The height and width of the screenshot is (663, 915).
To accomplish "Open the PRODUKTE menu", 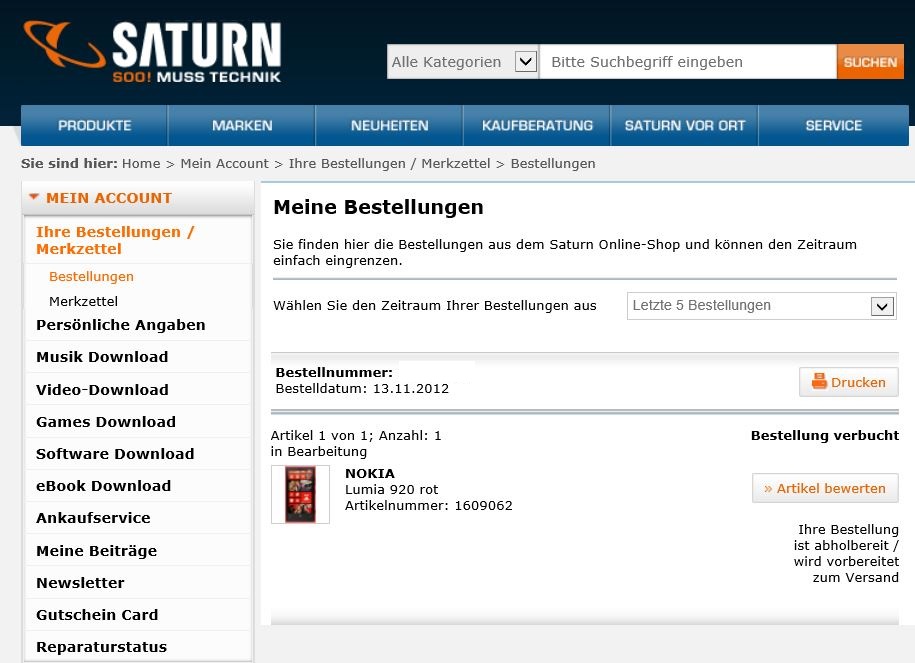I will [x=95, y=125].
